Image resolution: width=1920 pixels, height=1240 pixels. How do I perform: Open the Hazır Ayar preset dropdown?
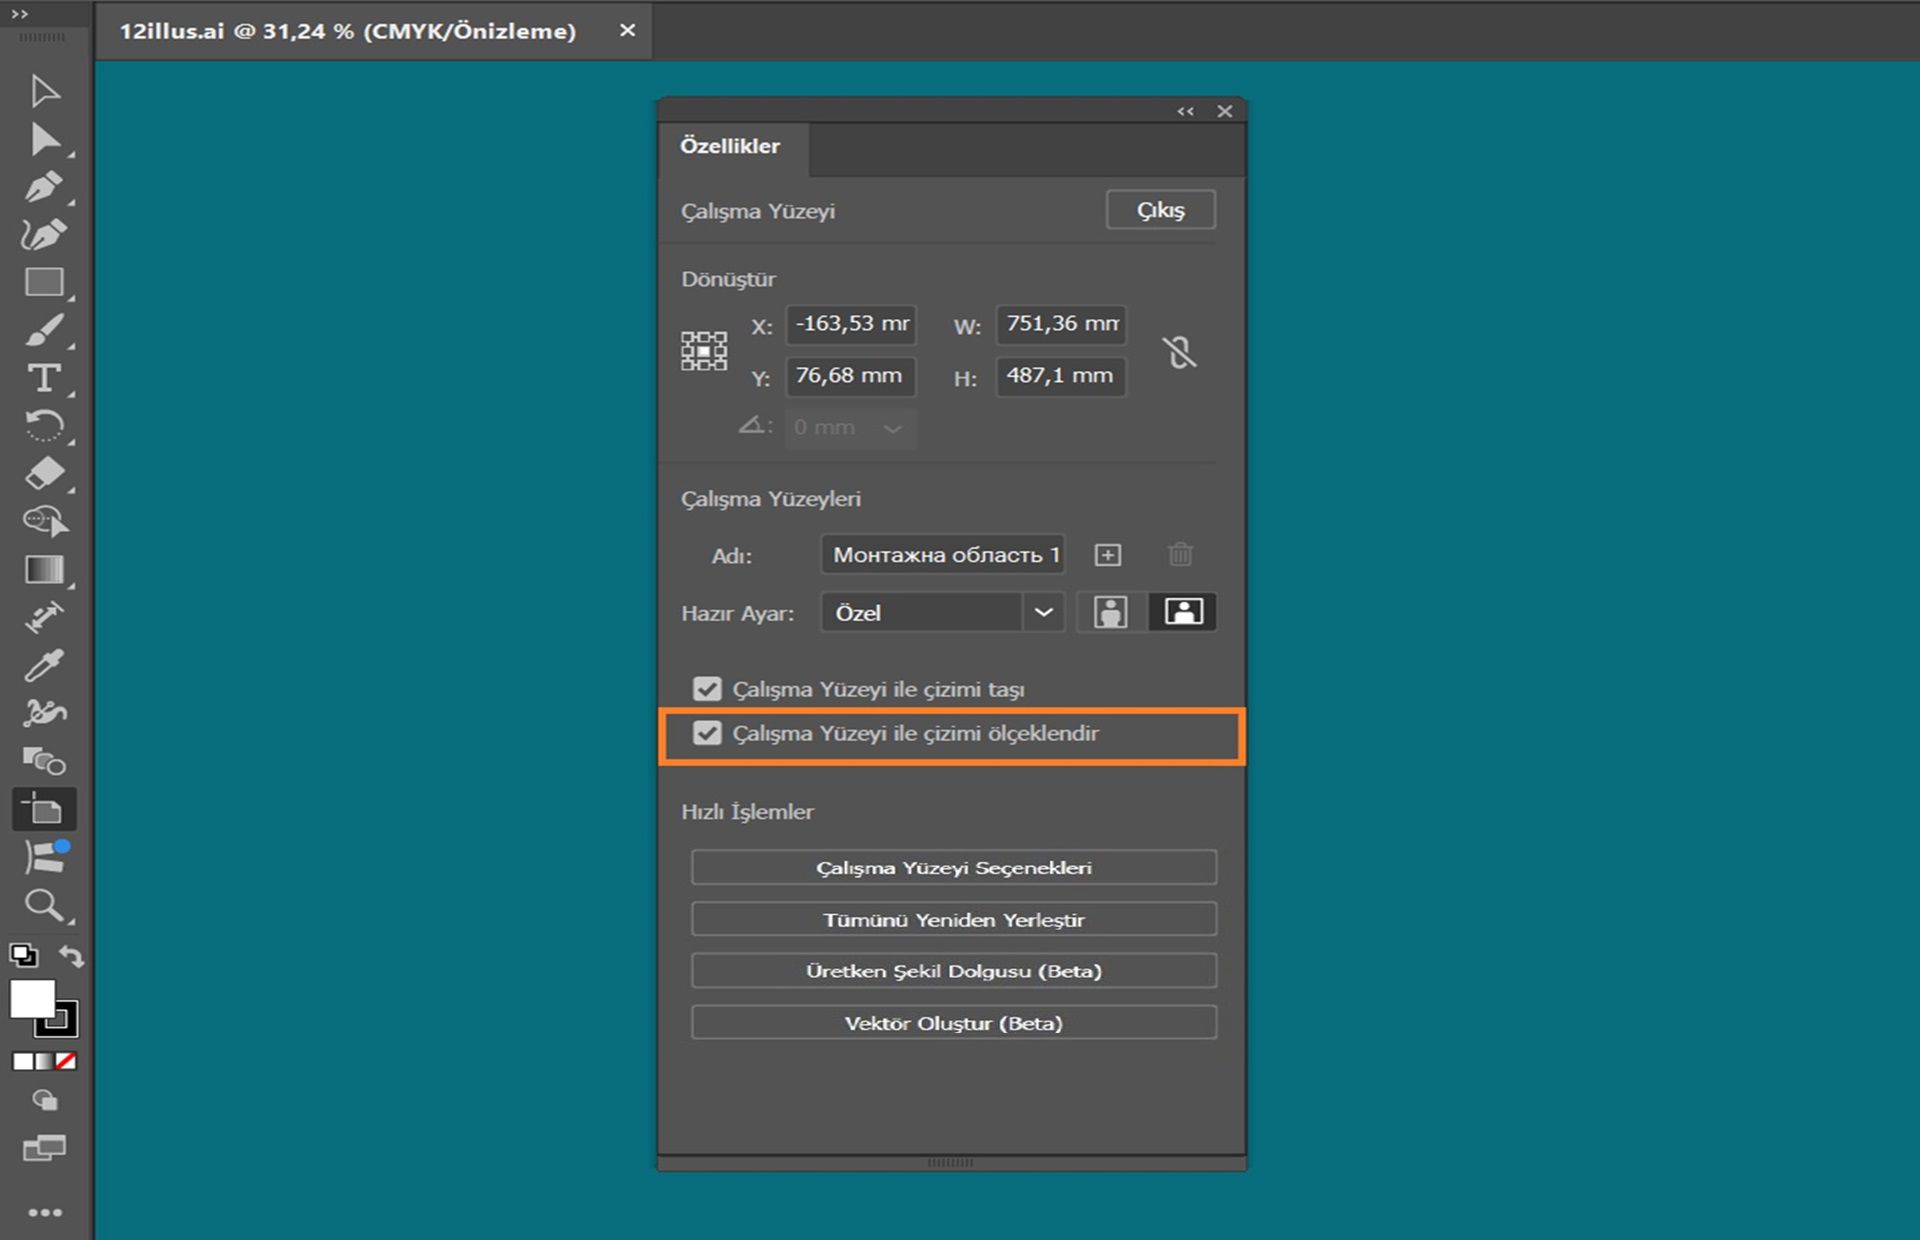(x=1044, y=612)
